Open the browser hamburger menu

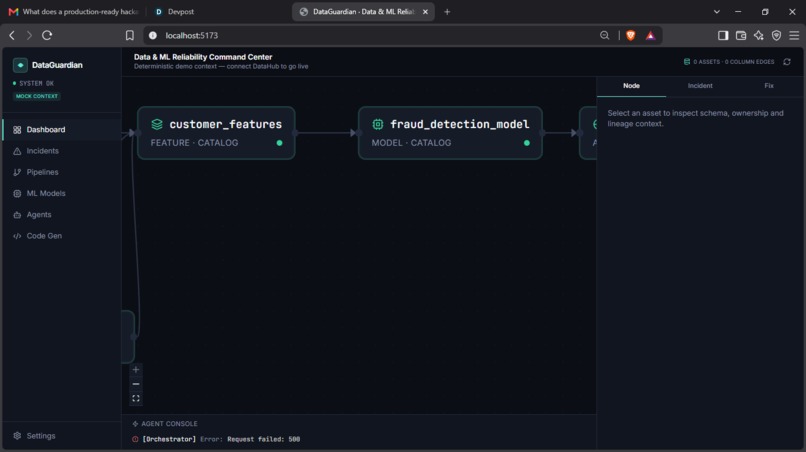794,35
